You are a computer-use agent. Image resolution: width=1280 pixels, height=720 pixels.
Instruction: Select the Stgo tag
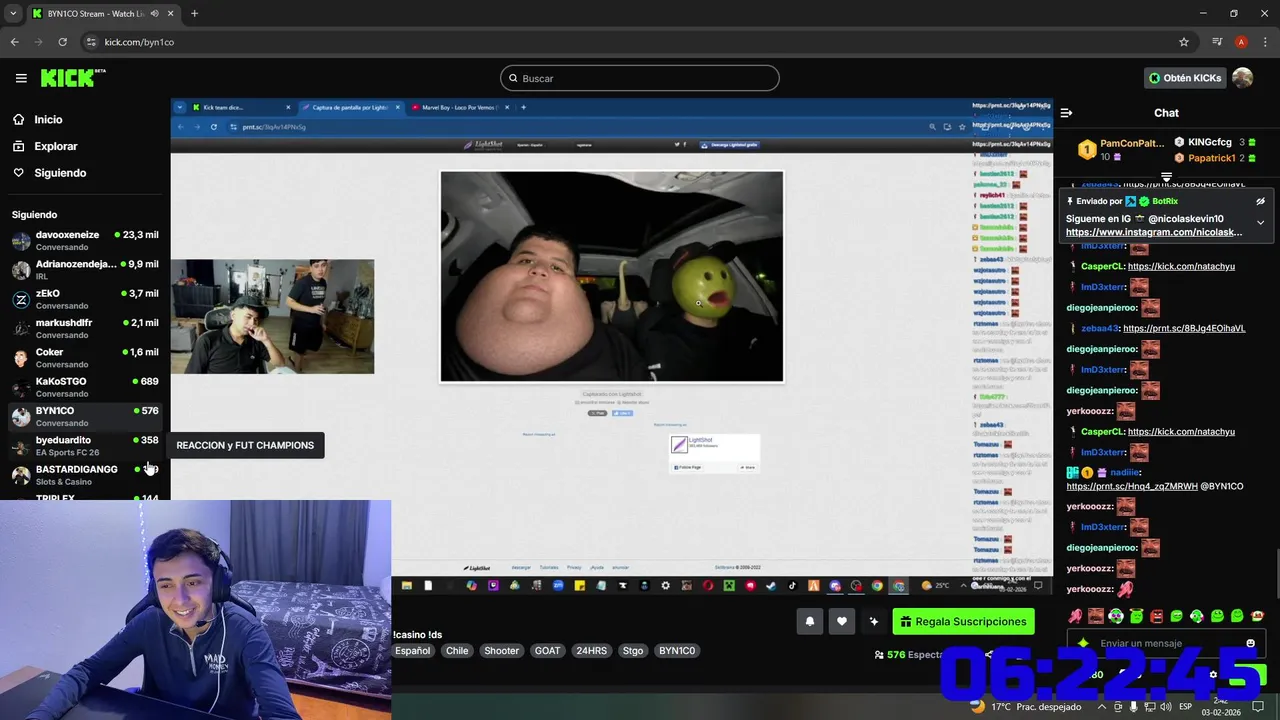click(633, 650)
